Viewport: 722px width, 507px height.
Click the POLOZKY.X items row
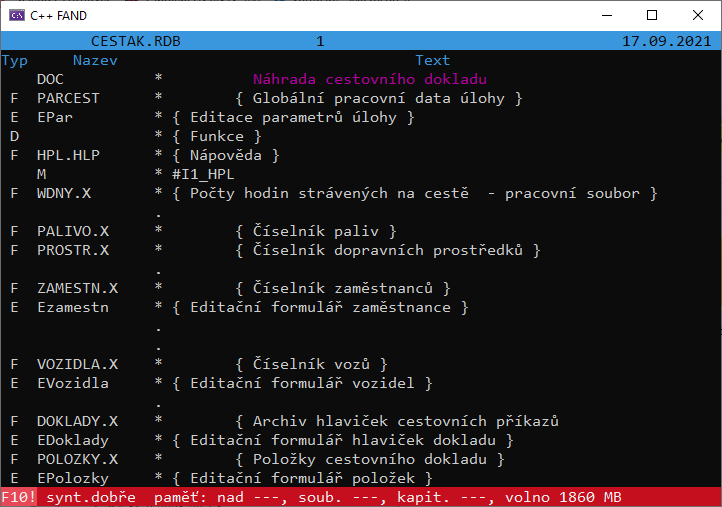(x=78, y=459)
